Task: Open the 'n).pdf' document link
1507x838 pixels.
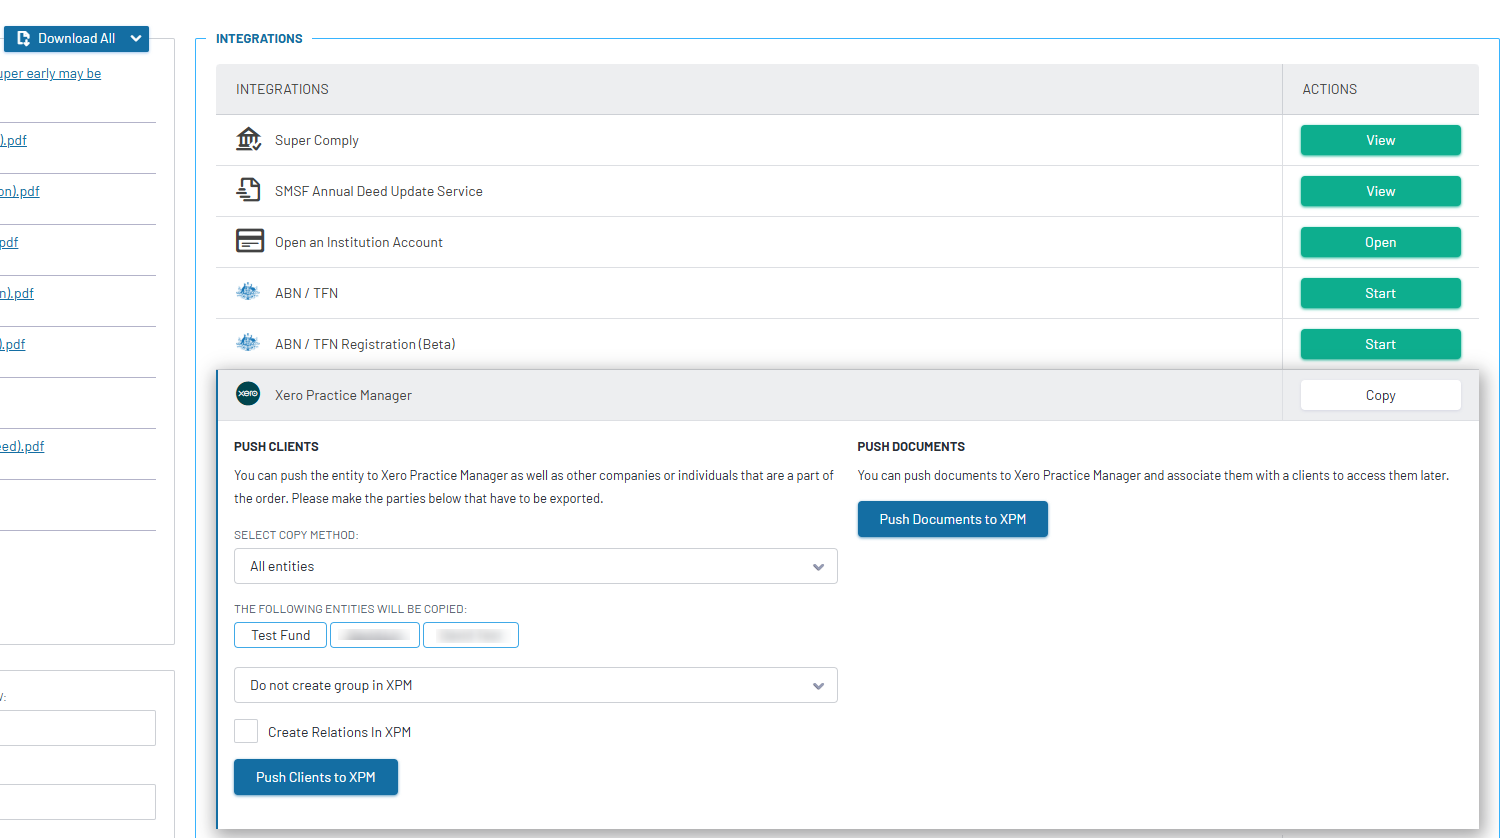Action: click(x=17, y=293)
